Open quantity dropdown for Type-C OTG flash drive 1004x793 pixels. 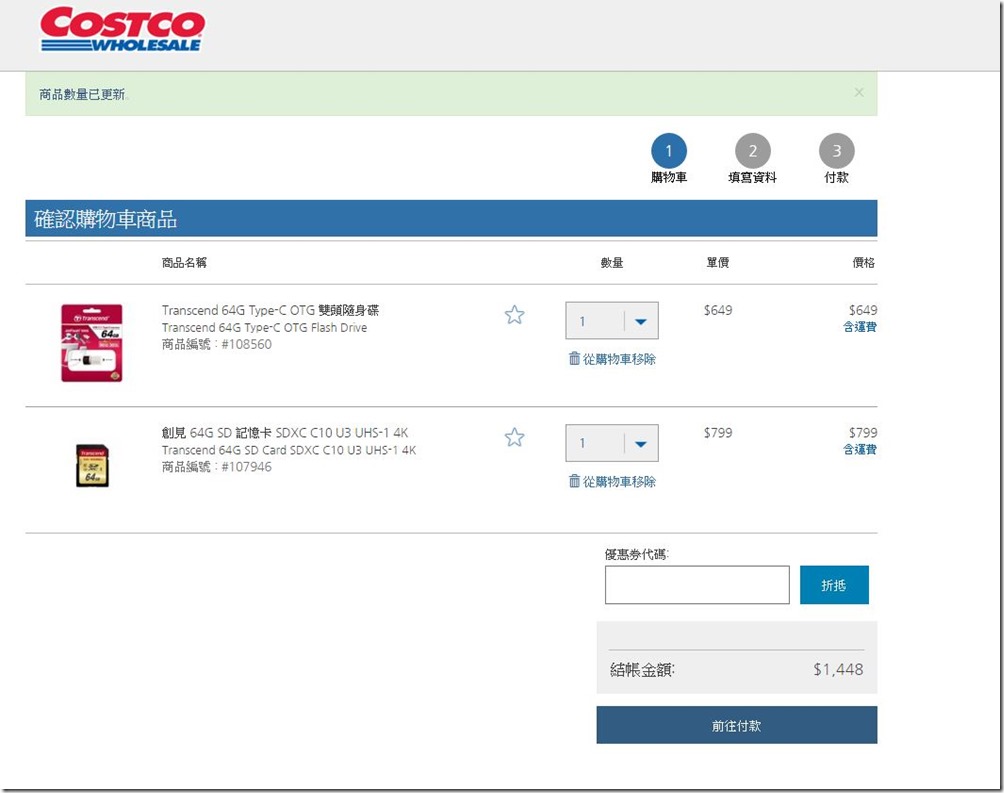[611, 320]
